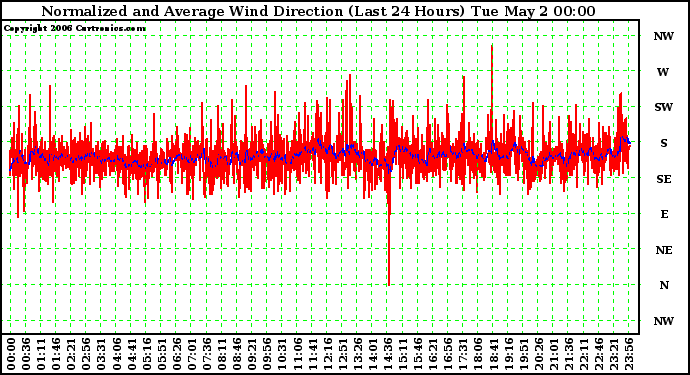Click the 09:56 time axis label
The width and height of the screenshot is (690, 375).
tap(267, 354)
